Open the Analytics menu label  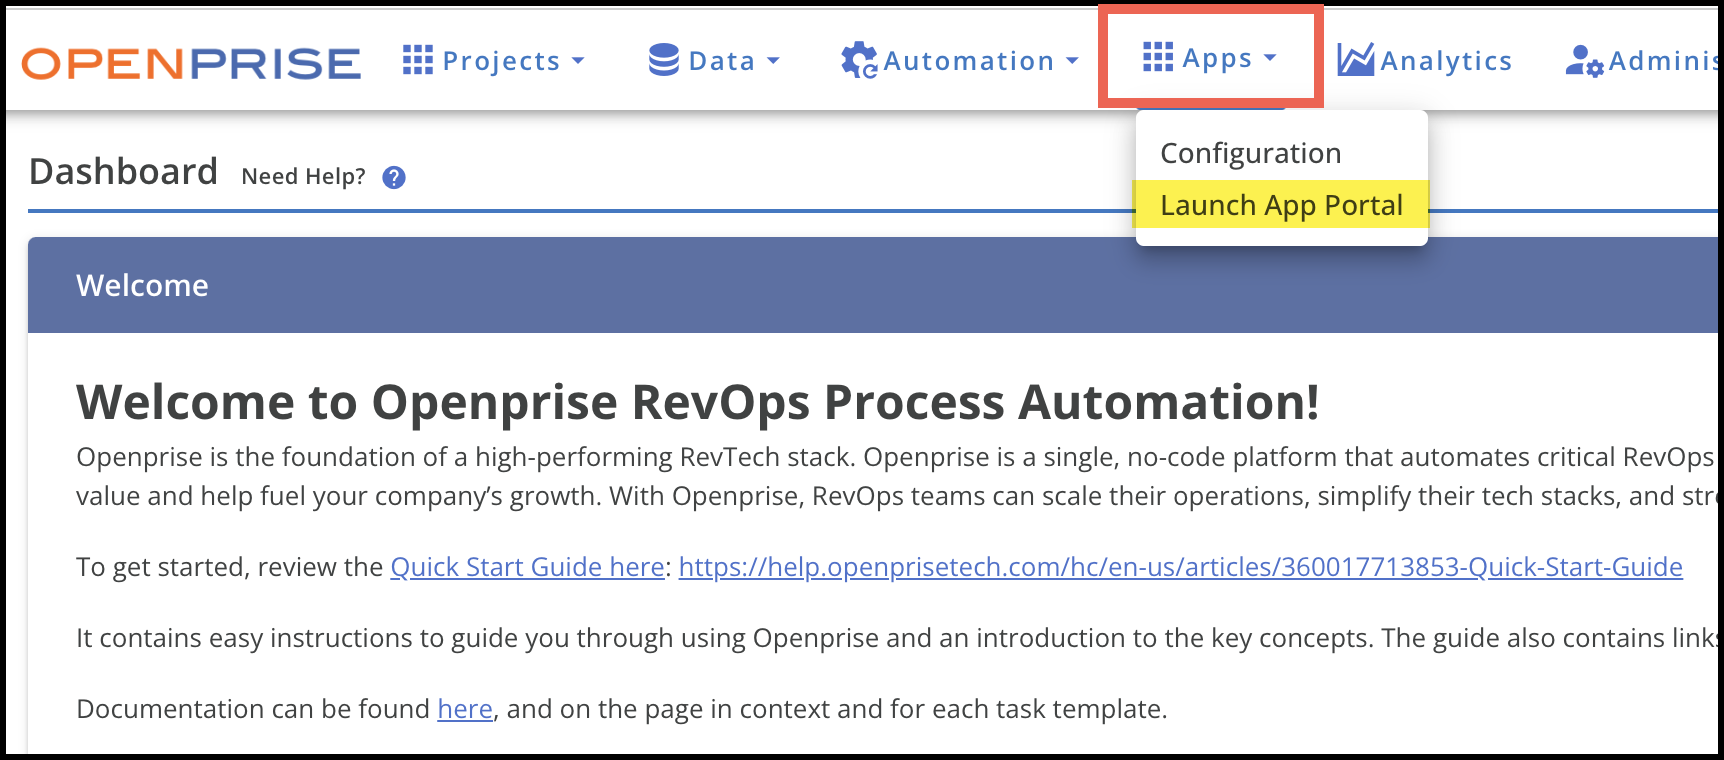pos(1445,61)
